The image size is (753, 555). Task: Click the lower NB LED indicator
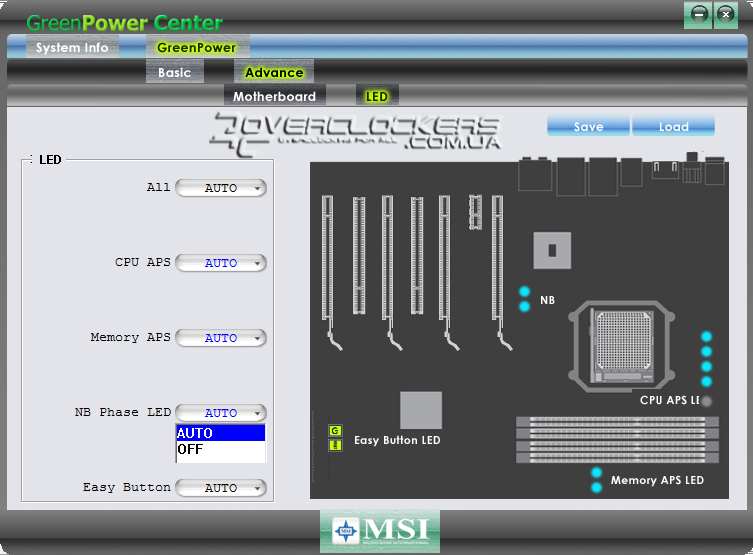(524, 306)
